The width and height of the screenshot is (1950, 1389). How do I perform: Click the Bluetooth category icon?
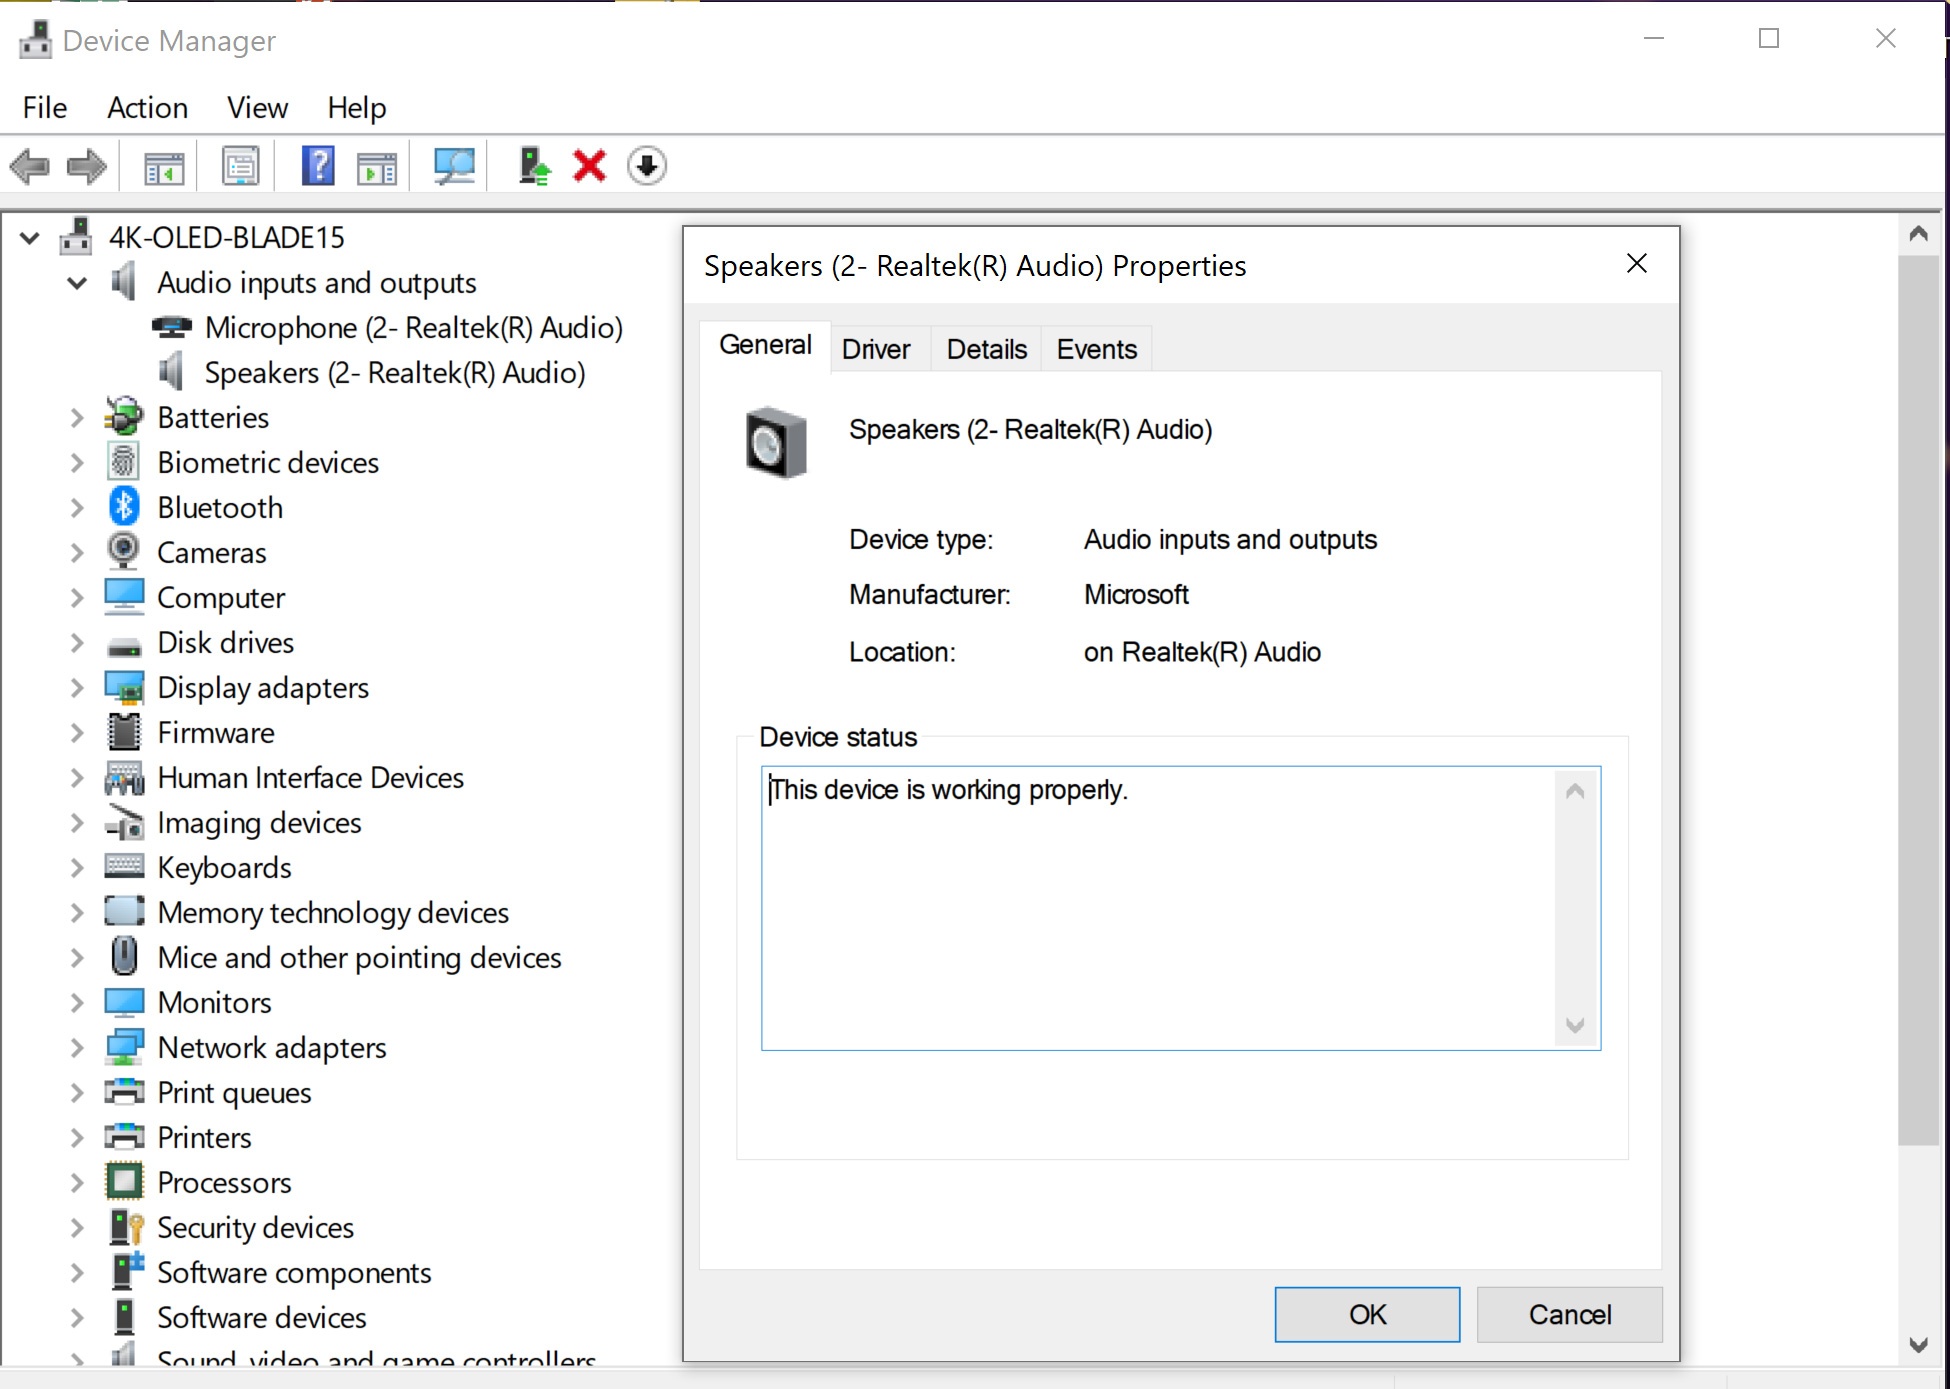pos(124,507)
